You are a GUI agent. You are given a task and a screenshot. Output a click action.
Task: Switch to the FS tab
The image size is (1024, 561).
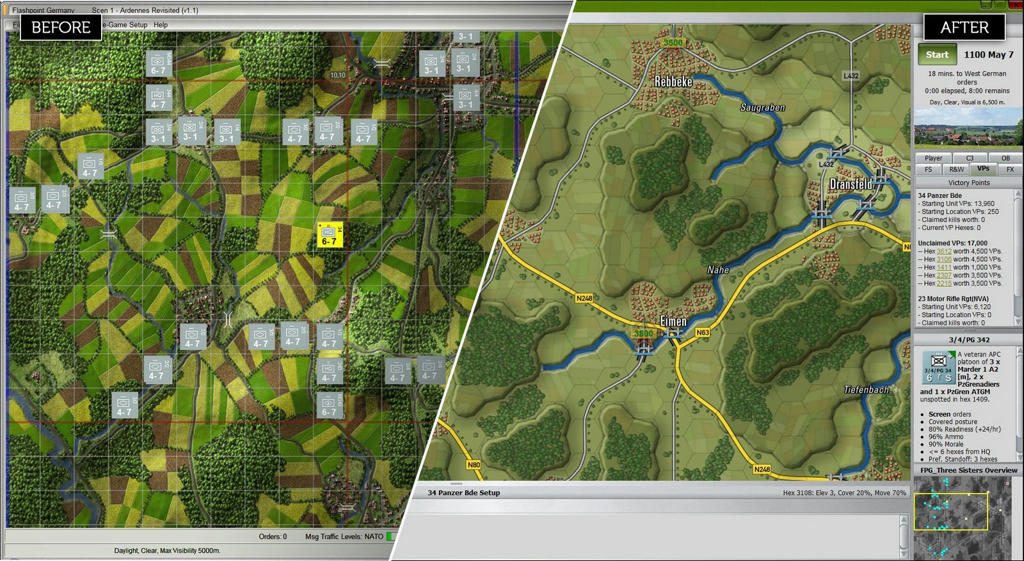point(928,170)
